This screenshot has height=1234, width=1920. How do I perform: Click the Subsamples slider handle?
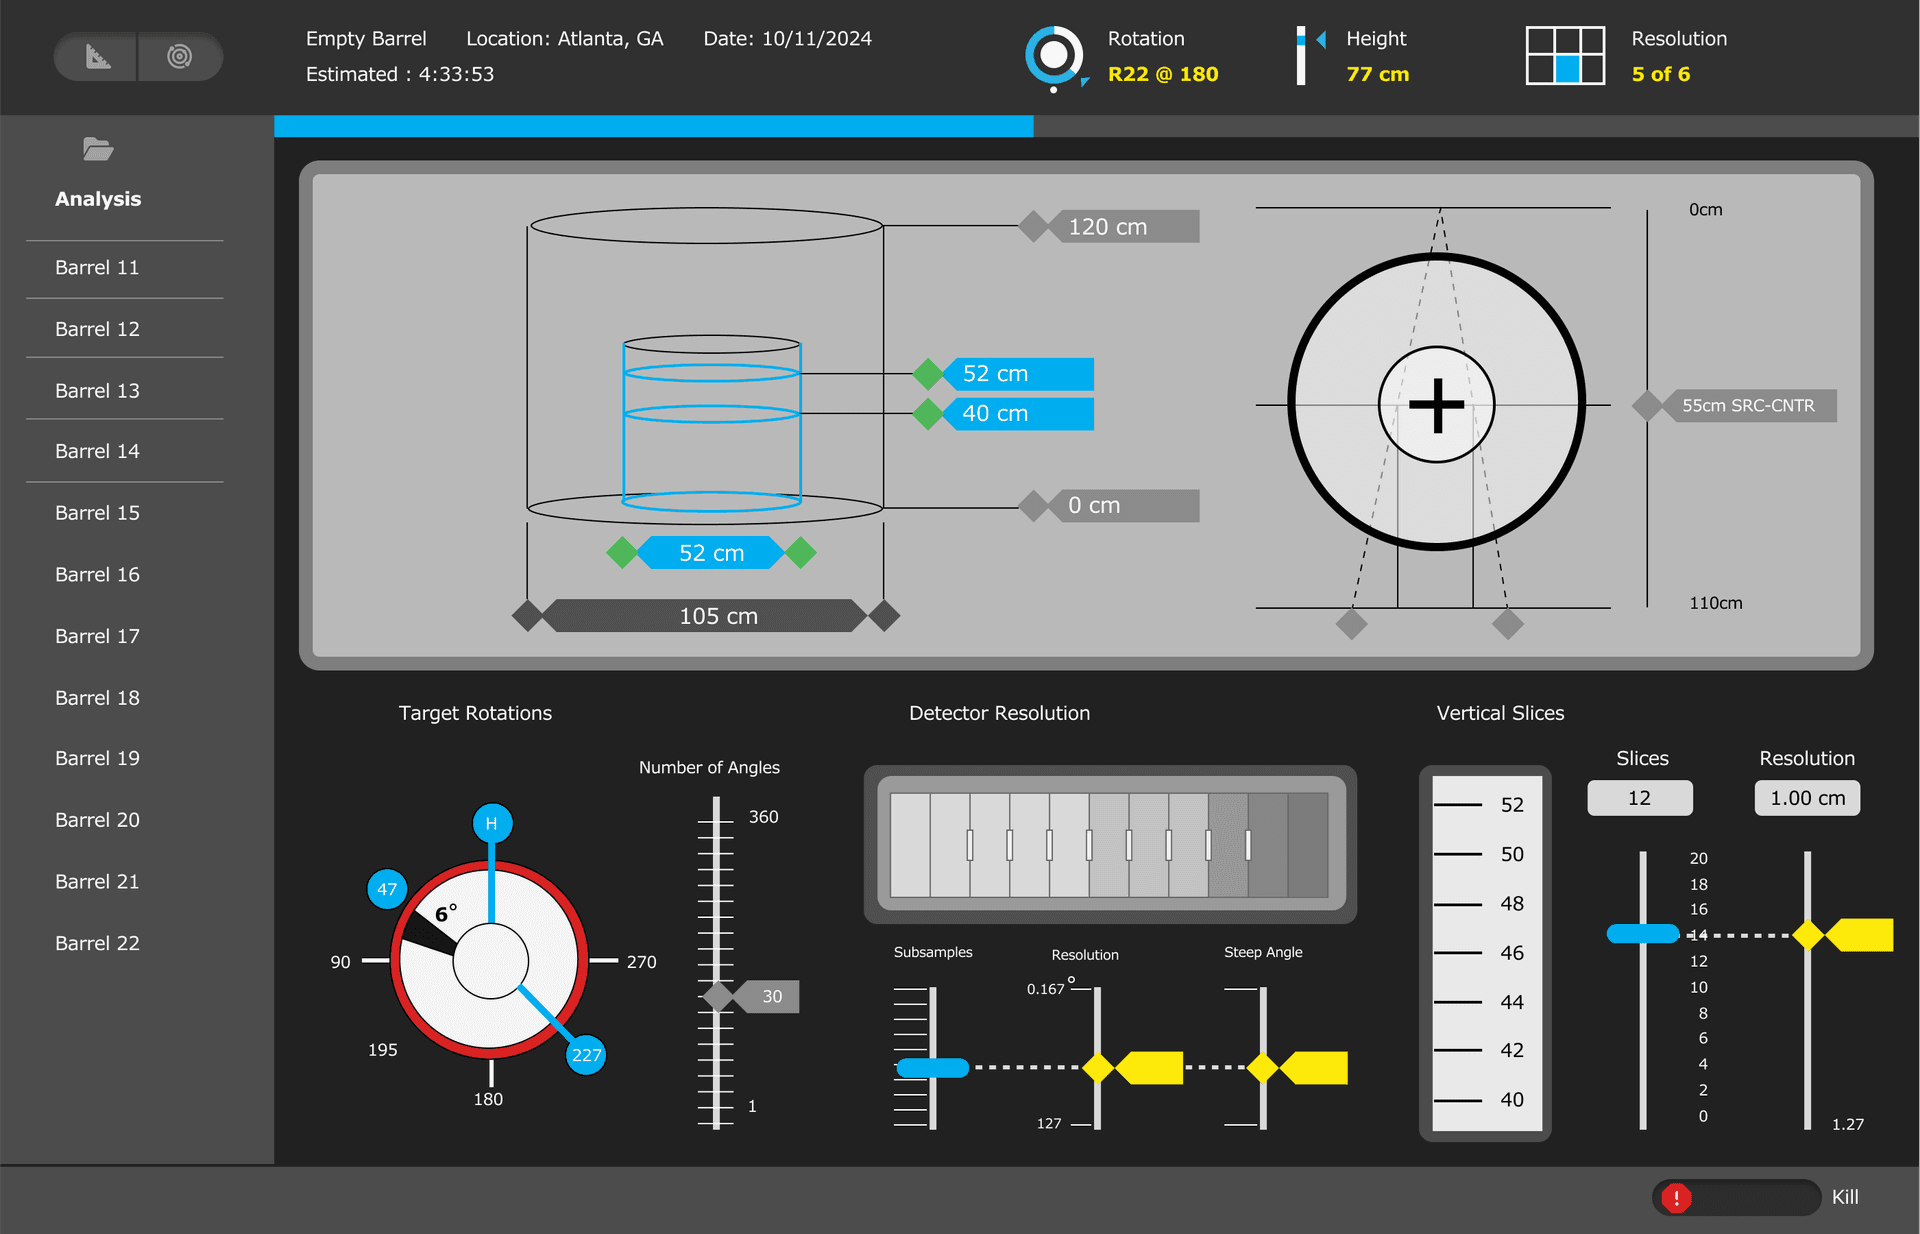(932, 1068)
